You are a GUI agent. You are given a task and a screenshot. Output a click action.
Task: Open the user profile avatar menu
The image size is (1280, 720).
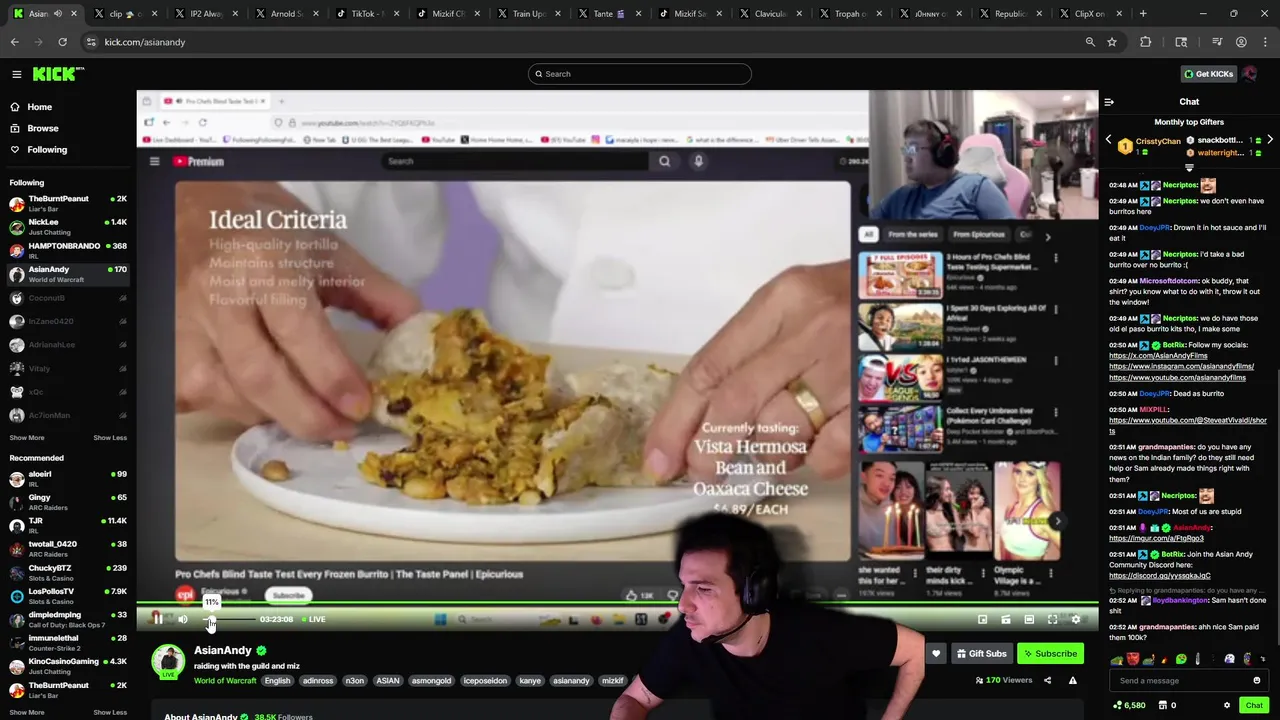[1250, 74]
